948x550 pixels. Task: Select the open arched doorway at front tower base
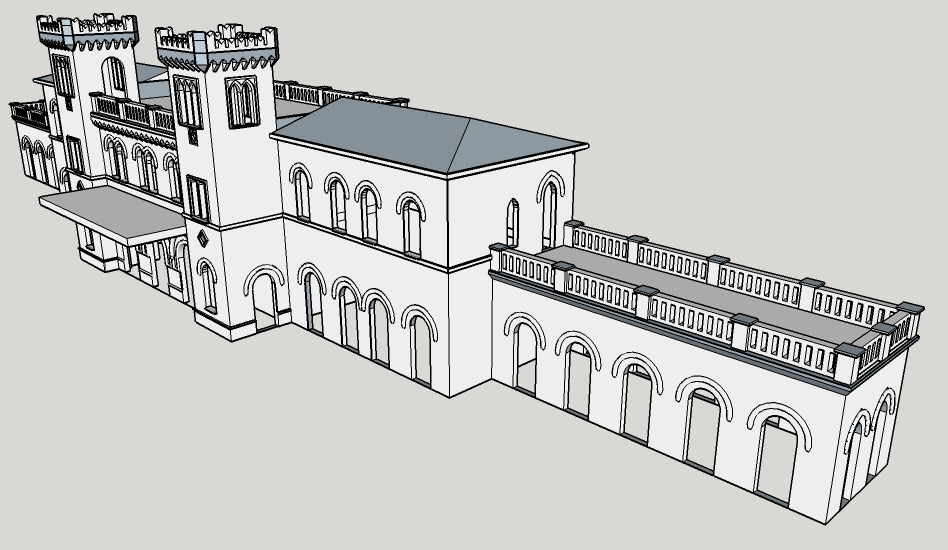(x=264, y=300)
